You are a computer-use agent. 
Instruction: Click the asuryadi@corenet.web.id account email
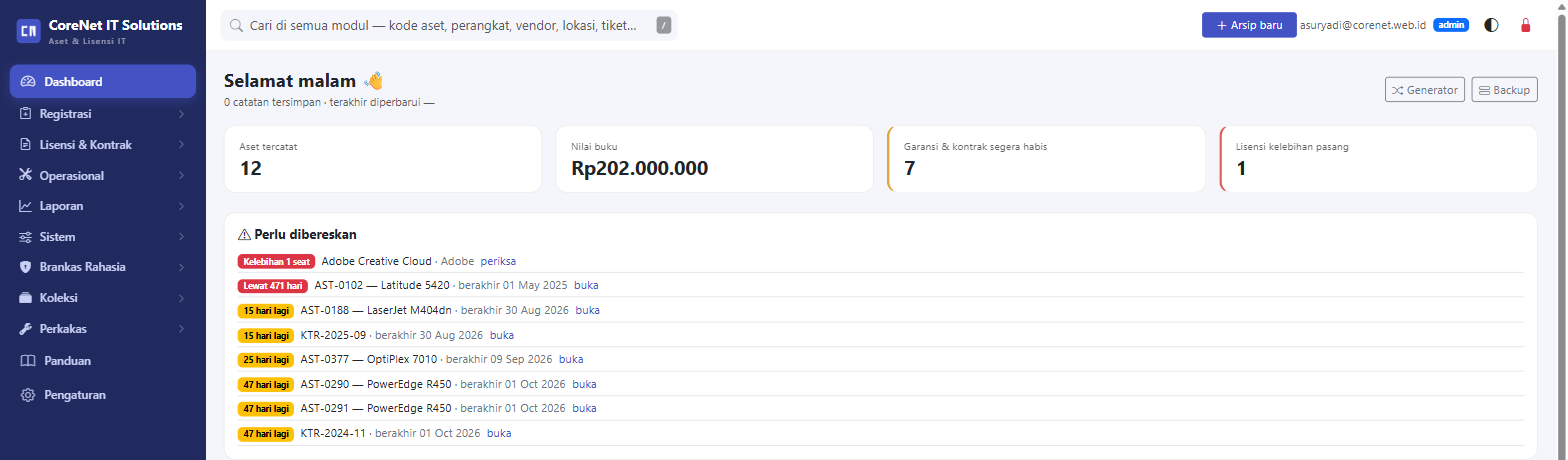(x=1363, y=25)
